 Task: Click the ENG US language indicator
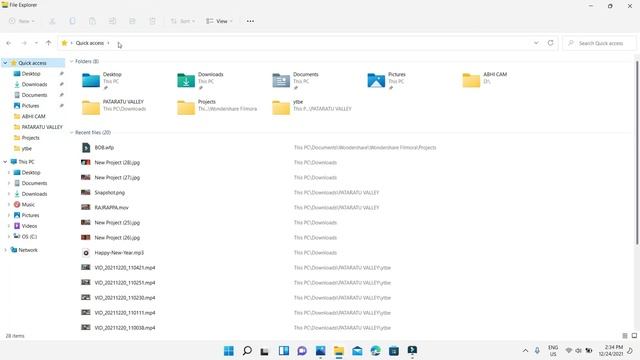[x=553, y=350]
